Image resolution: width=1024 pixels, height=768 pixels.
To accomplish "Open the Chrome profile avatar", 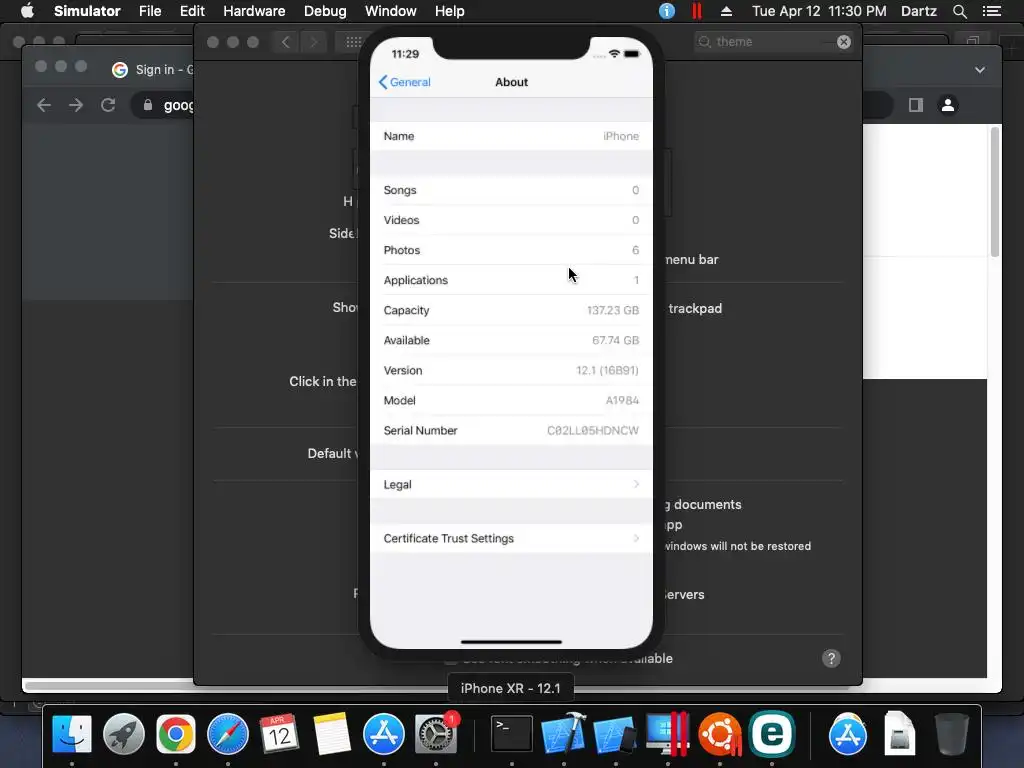I will point(948,104).
